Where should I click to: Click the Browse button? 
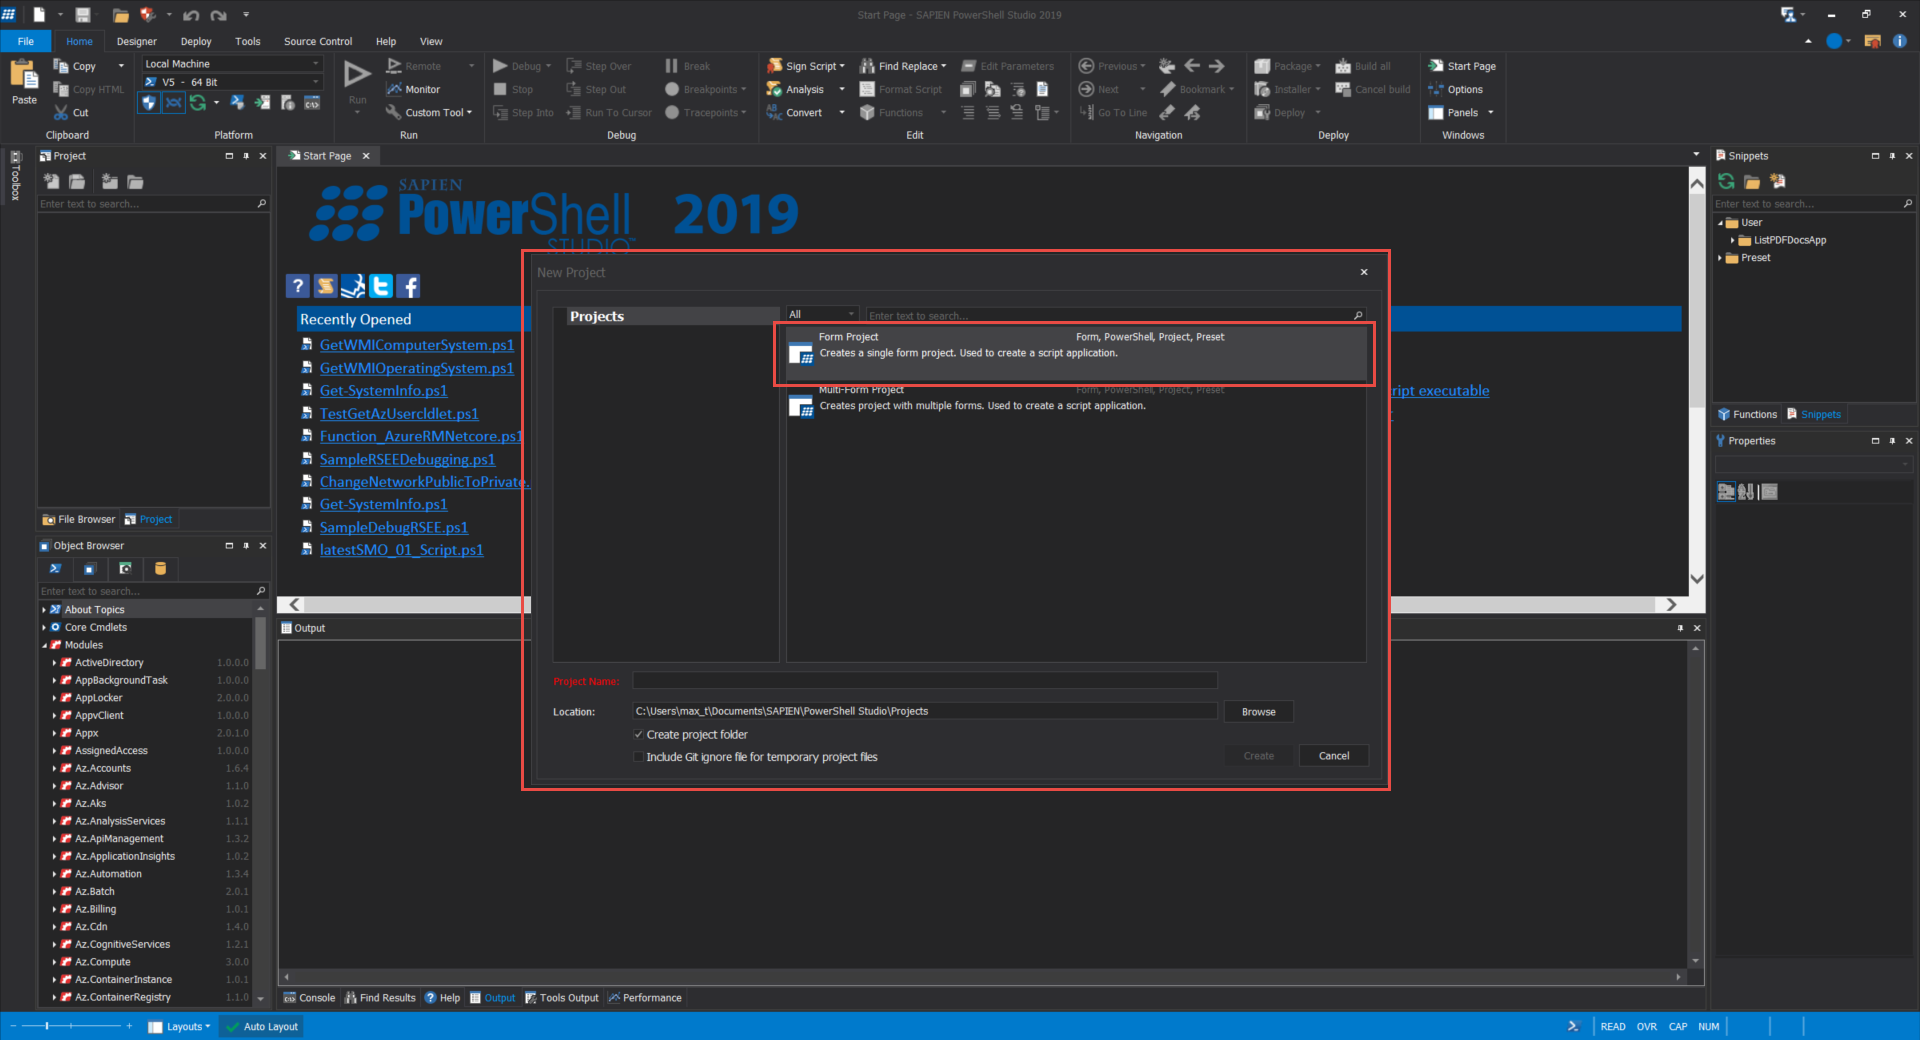tap(1258, 711)
